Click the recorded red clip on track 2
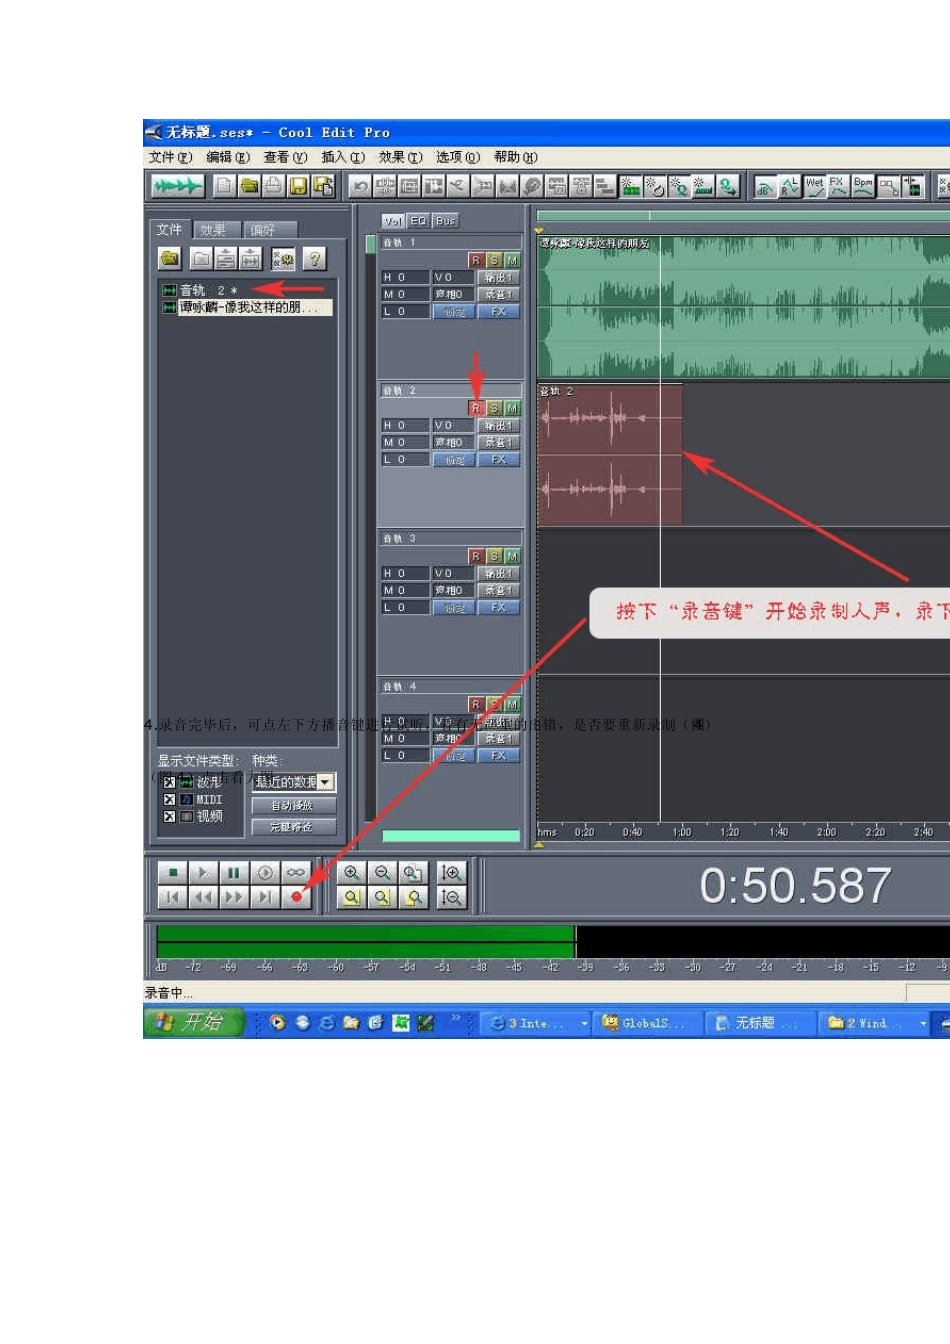 pos(610,454)
